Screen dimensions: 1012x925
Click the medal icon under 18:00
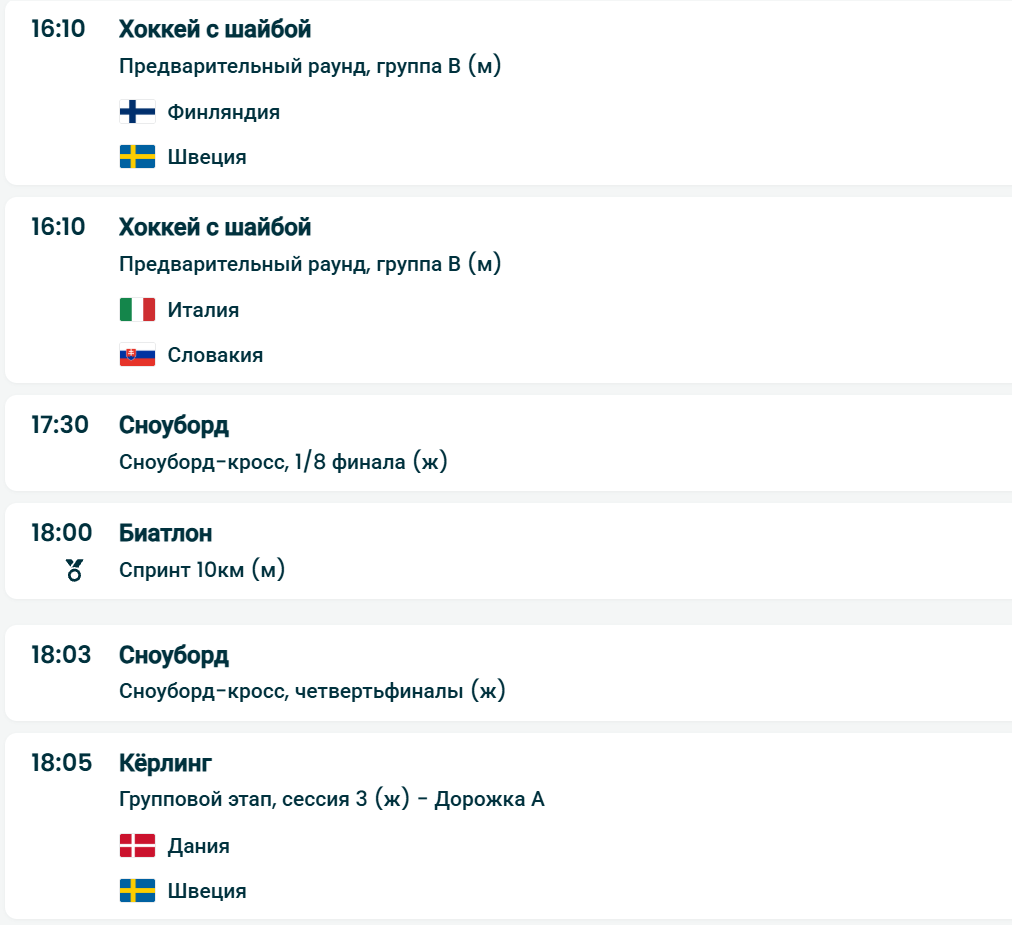click(74, 571)
